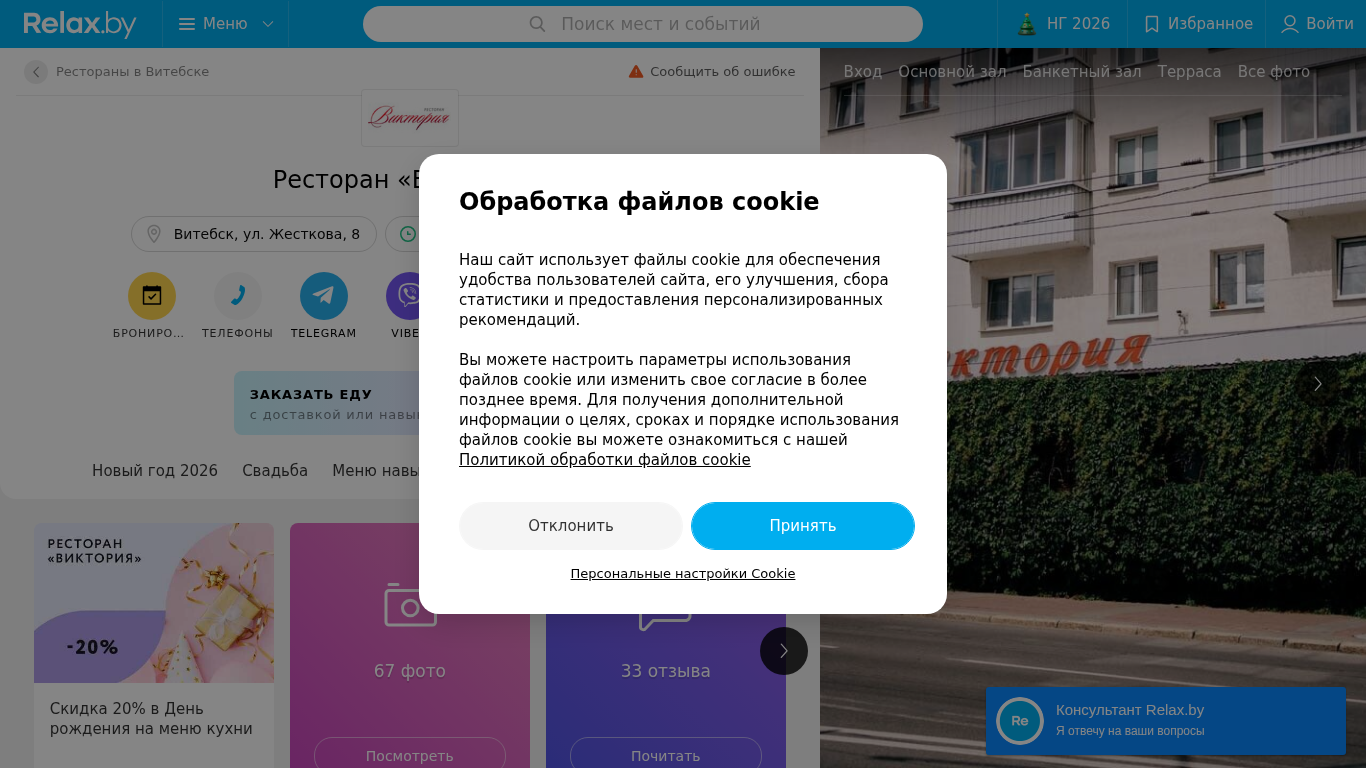Open the Telegram contact icon
The height and width of the screenshot is (768, 1366).
[324, 296]
